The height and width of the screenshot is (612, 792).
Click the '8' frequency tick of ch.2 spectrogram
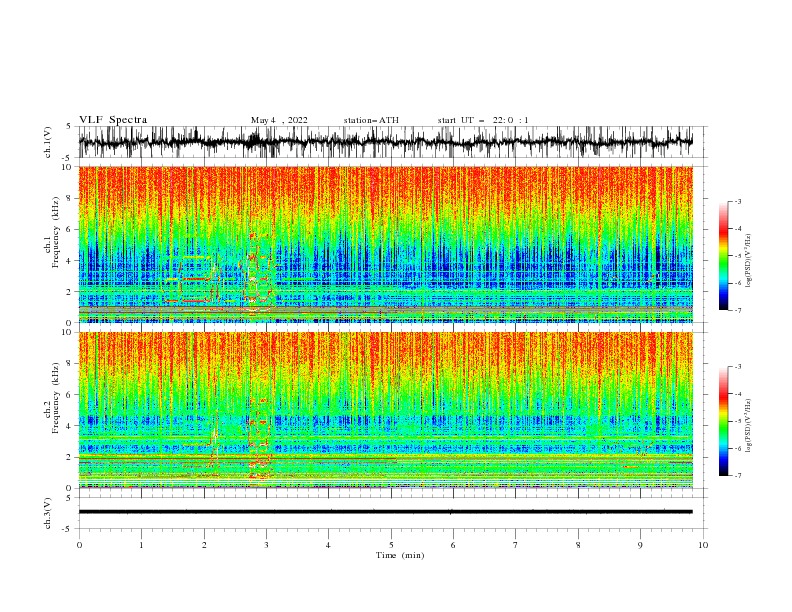click(69, 364)
